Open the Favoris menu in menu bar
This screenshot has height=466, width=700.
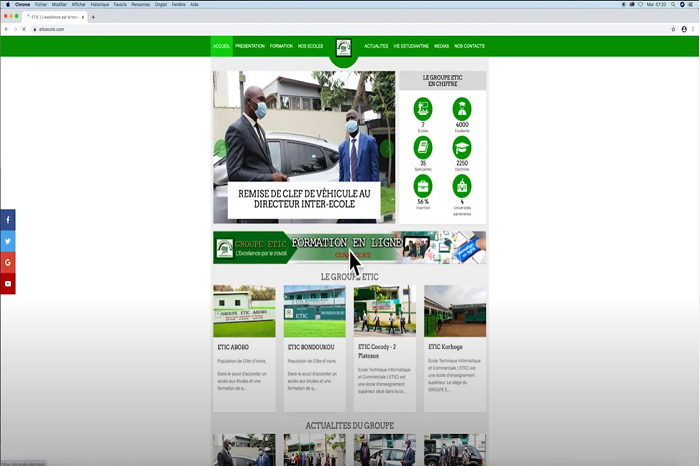(x=120, y=4)
